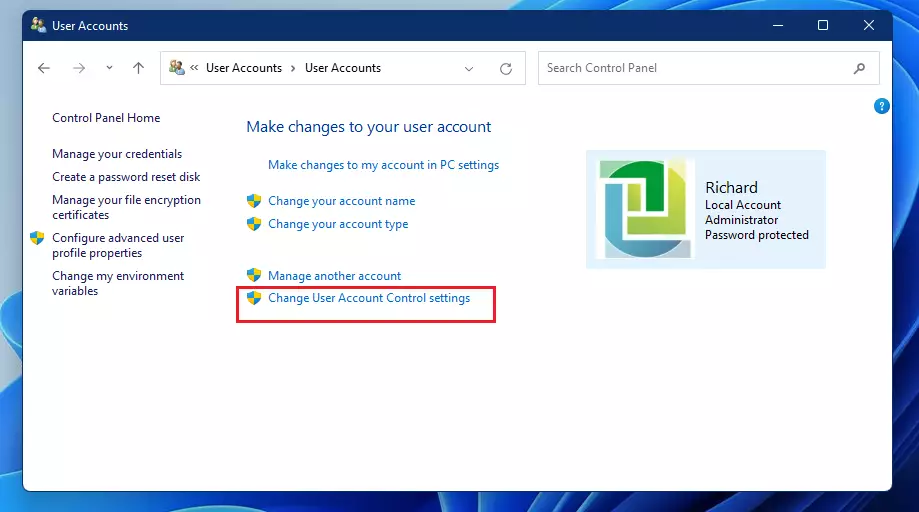Minimize the User Accounts window
The width and height of the screenshot is (919, 512).
[x=778, y=25]
